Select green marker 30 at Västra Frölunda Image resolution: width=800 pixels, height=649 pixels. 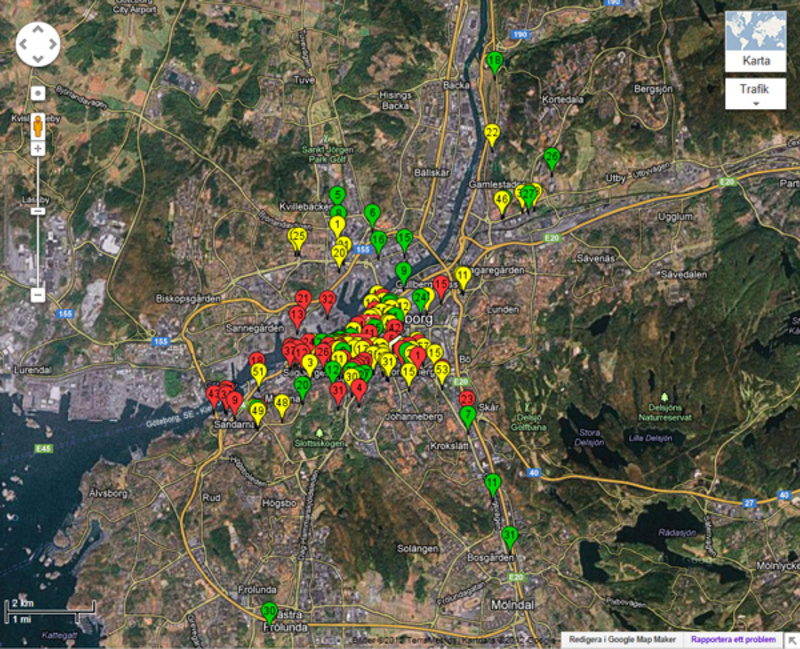coord(269,611)
